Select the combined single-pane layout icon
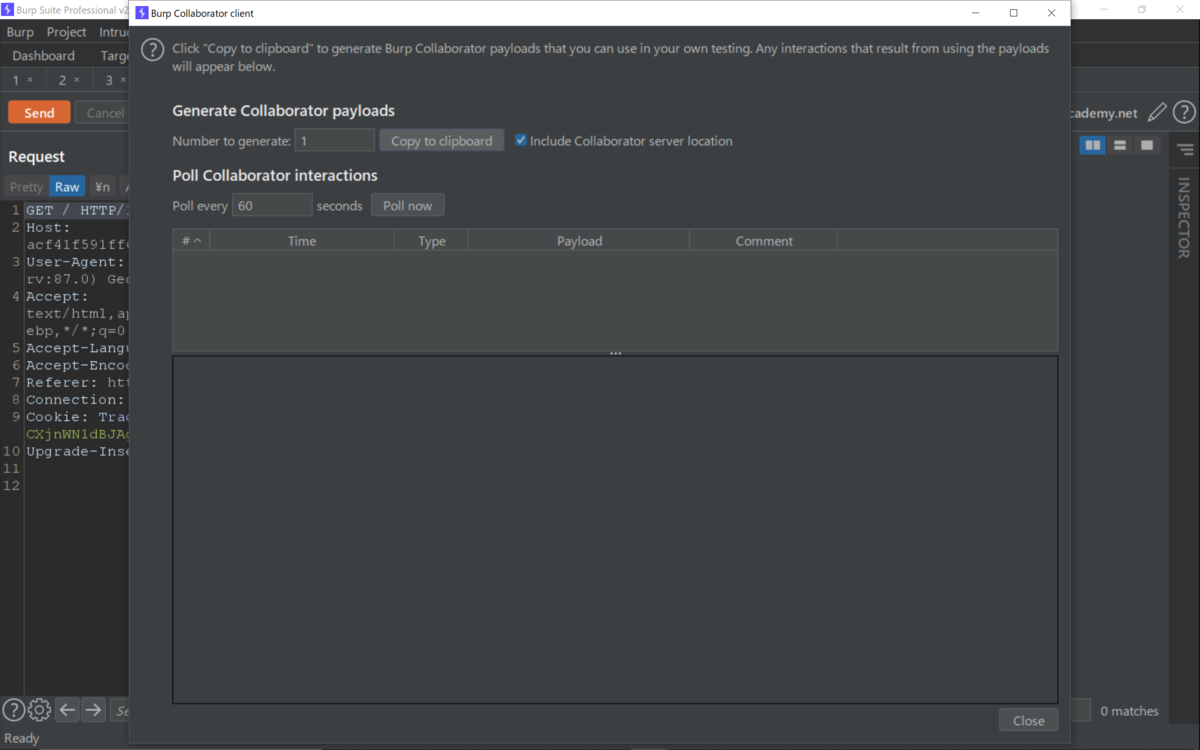This screenshot has width=1200, height=750. (1147, 146)
